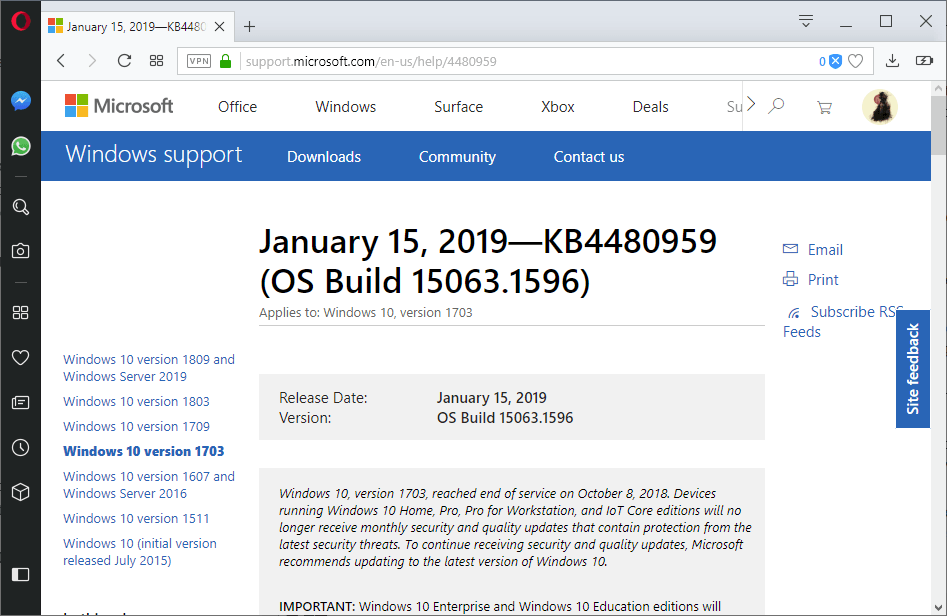The width and height of the screenshot is (947, 616).
Task: Open the Xbox menu item
Action: pos(557,107)
